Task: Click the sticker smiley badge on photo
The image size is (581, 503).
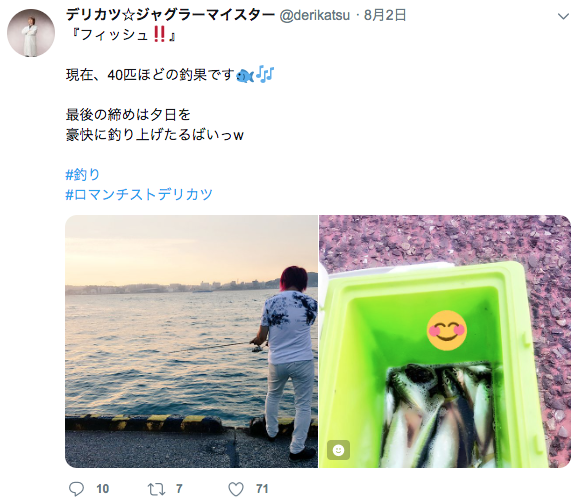Action: (x=338, y=450)
